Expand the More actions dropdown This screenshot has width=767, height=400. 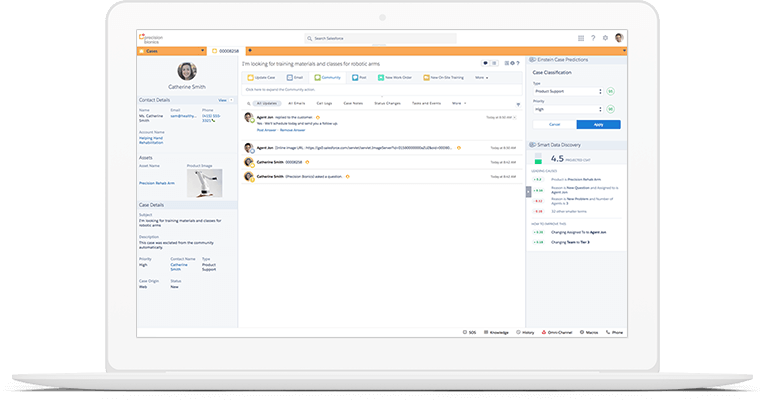(x=481, y=77)
